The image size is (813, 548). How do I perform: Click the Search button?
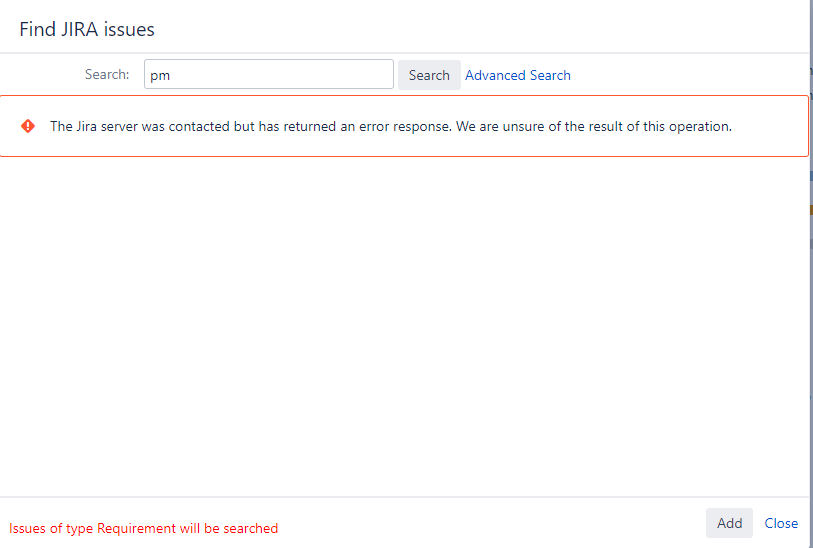click(x=429, y=75)
